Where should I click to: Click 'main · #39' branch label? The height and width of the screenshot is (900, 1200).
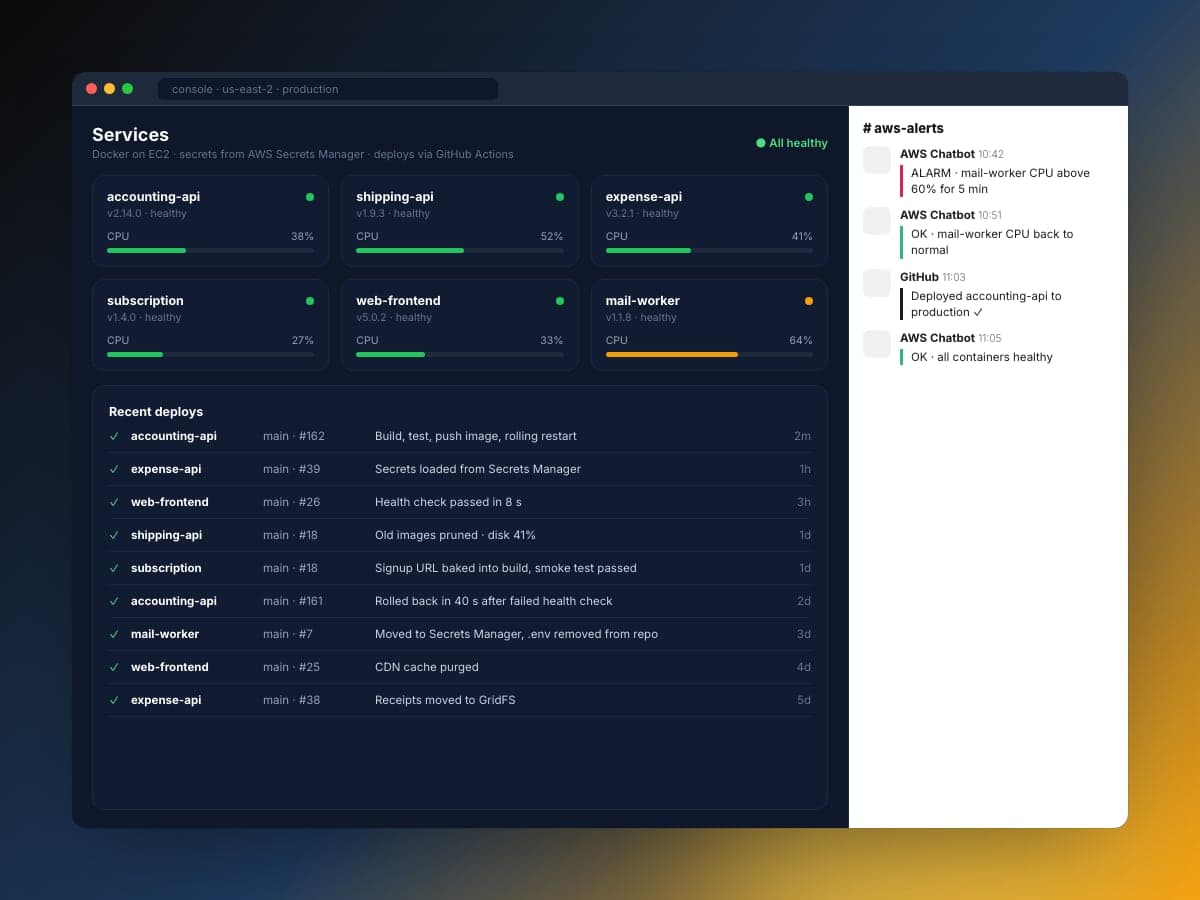point(291,469)
